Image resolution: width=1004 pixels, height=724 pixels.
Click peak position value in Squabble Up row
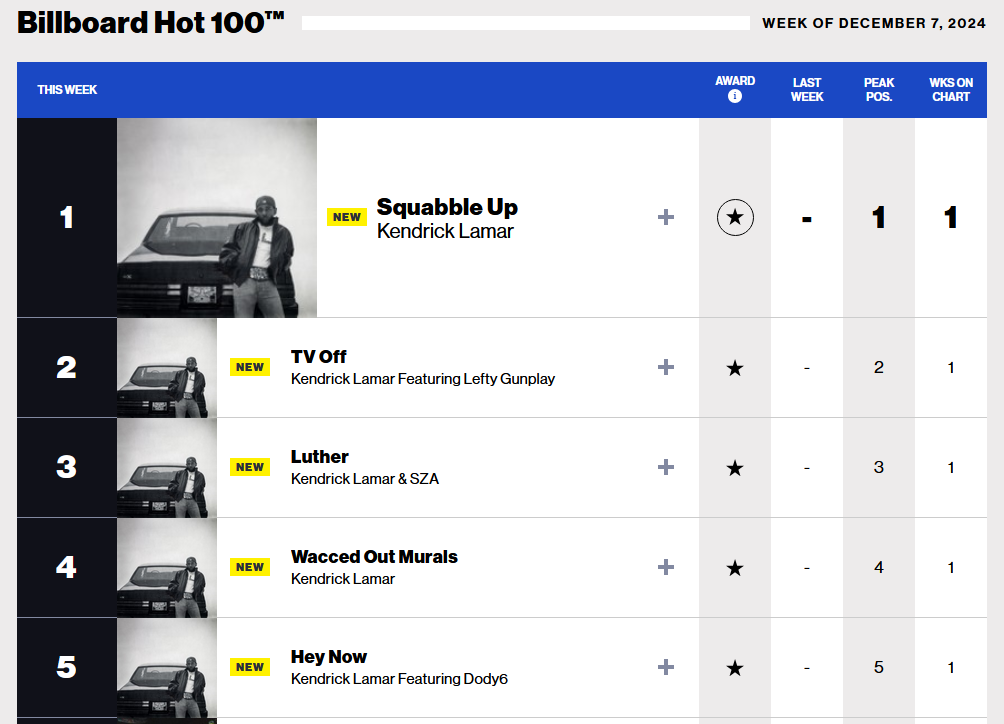click(878, 218)
